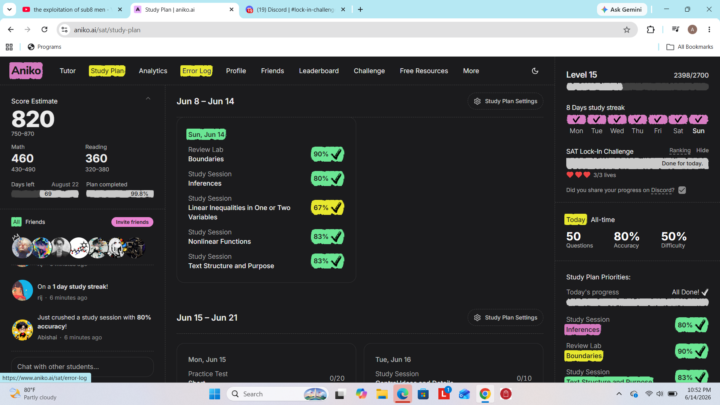Collapse the Score Estimate panel
This screenshot has height=405, width=720.
pyautogui.click(x=148, y=99)
